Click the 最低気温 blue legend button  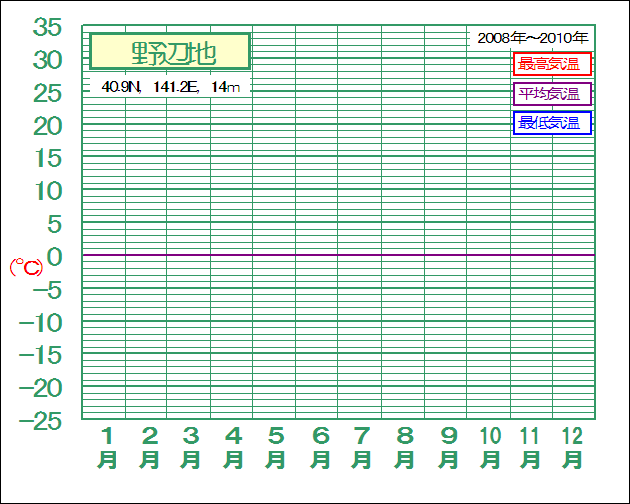pos(552,123)
